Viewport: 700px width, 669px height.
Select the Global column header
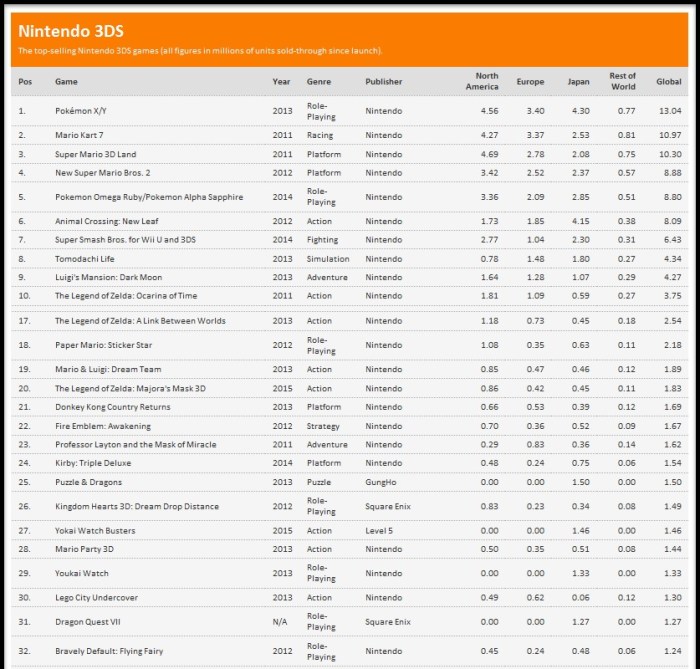[x=669, y=82]
